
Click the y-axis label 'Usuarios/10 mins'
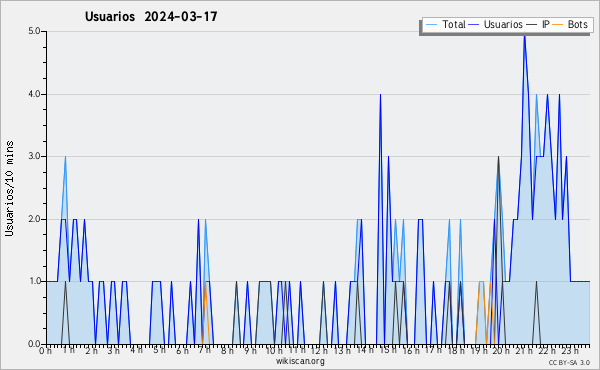point(9,188)
